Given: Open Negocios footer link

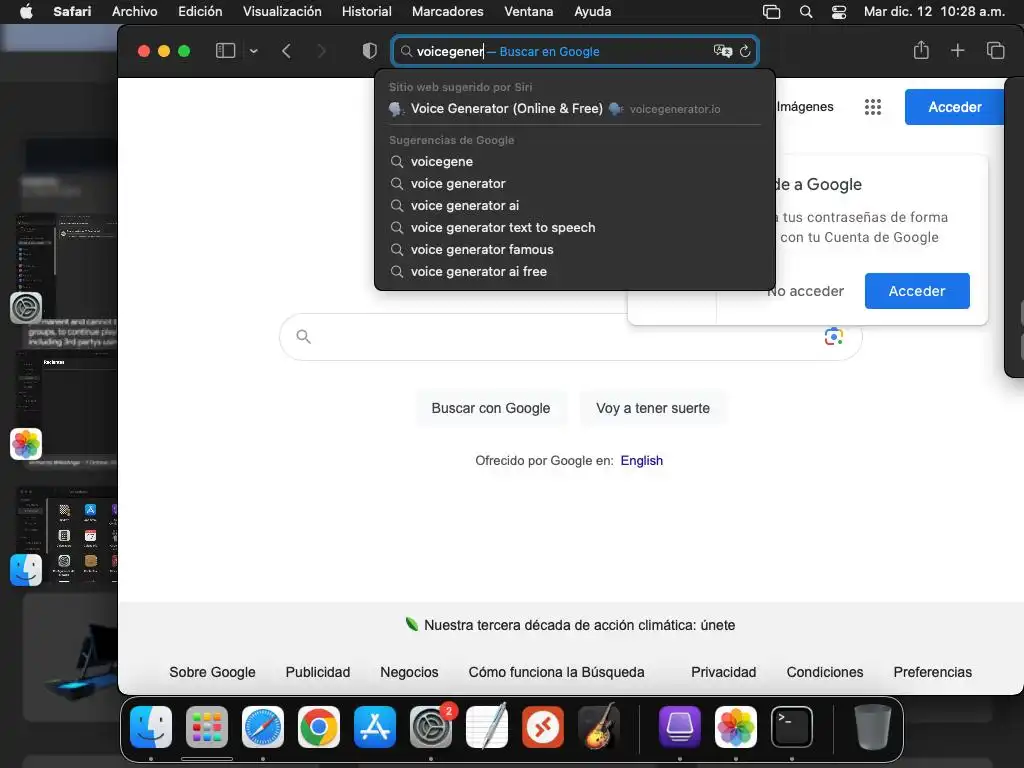Looking at the screenshot, I should tap(409, 672).
